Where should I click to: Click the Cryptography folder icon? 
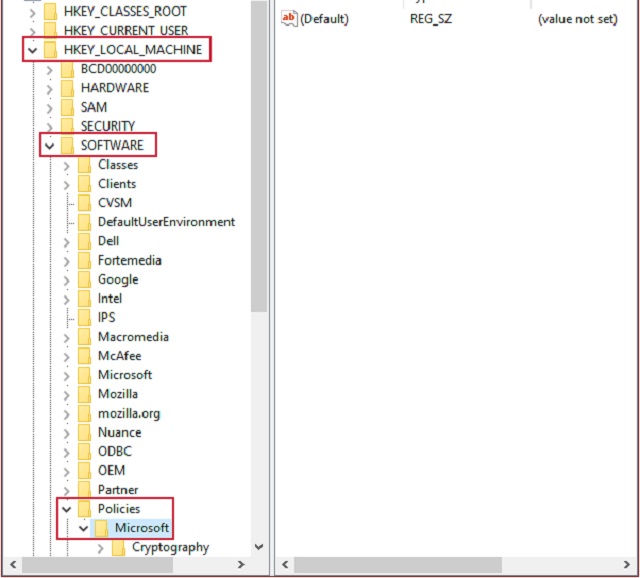(118, 547)
